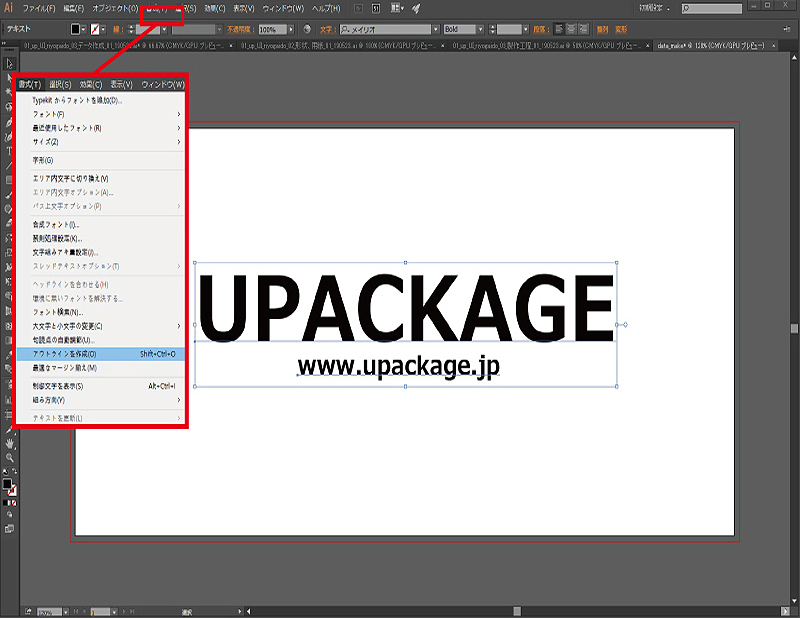Open the ファイル(F) menu
The width and height of the screenshot is (800, 618).
[39, 8]
